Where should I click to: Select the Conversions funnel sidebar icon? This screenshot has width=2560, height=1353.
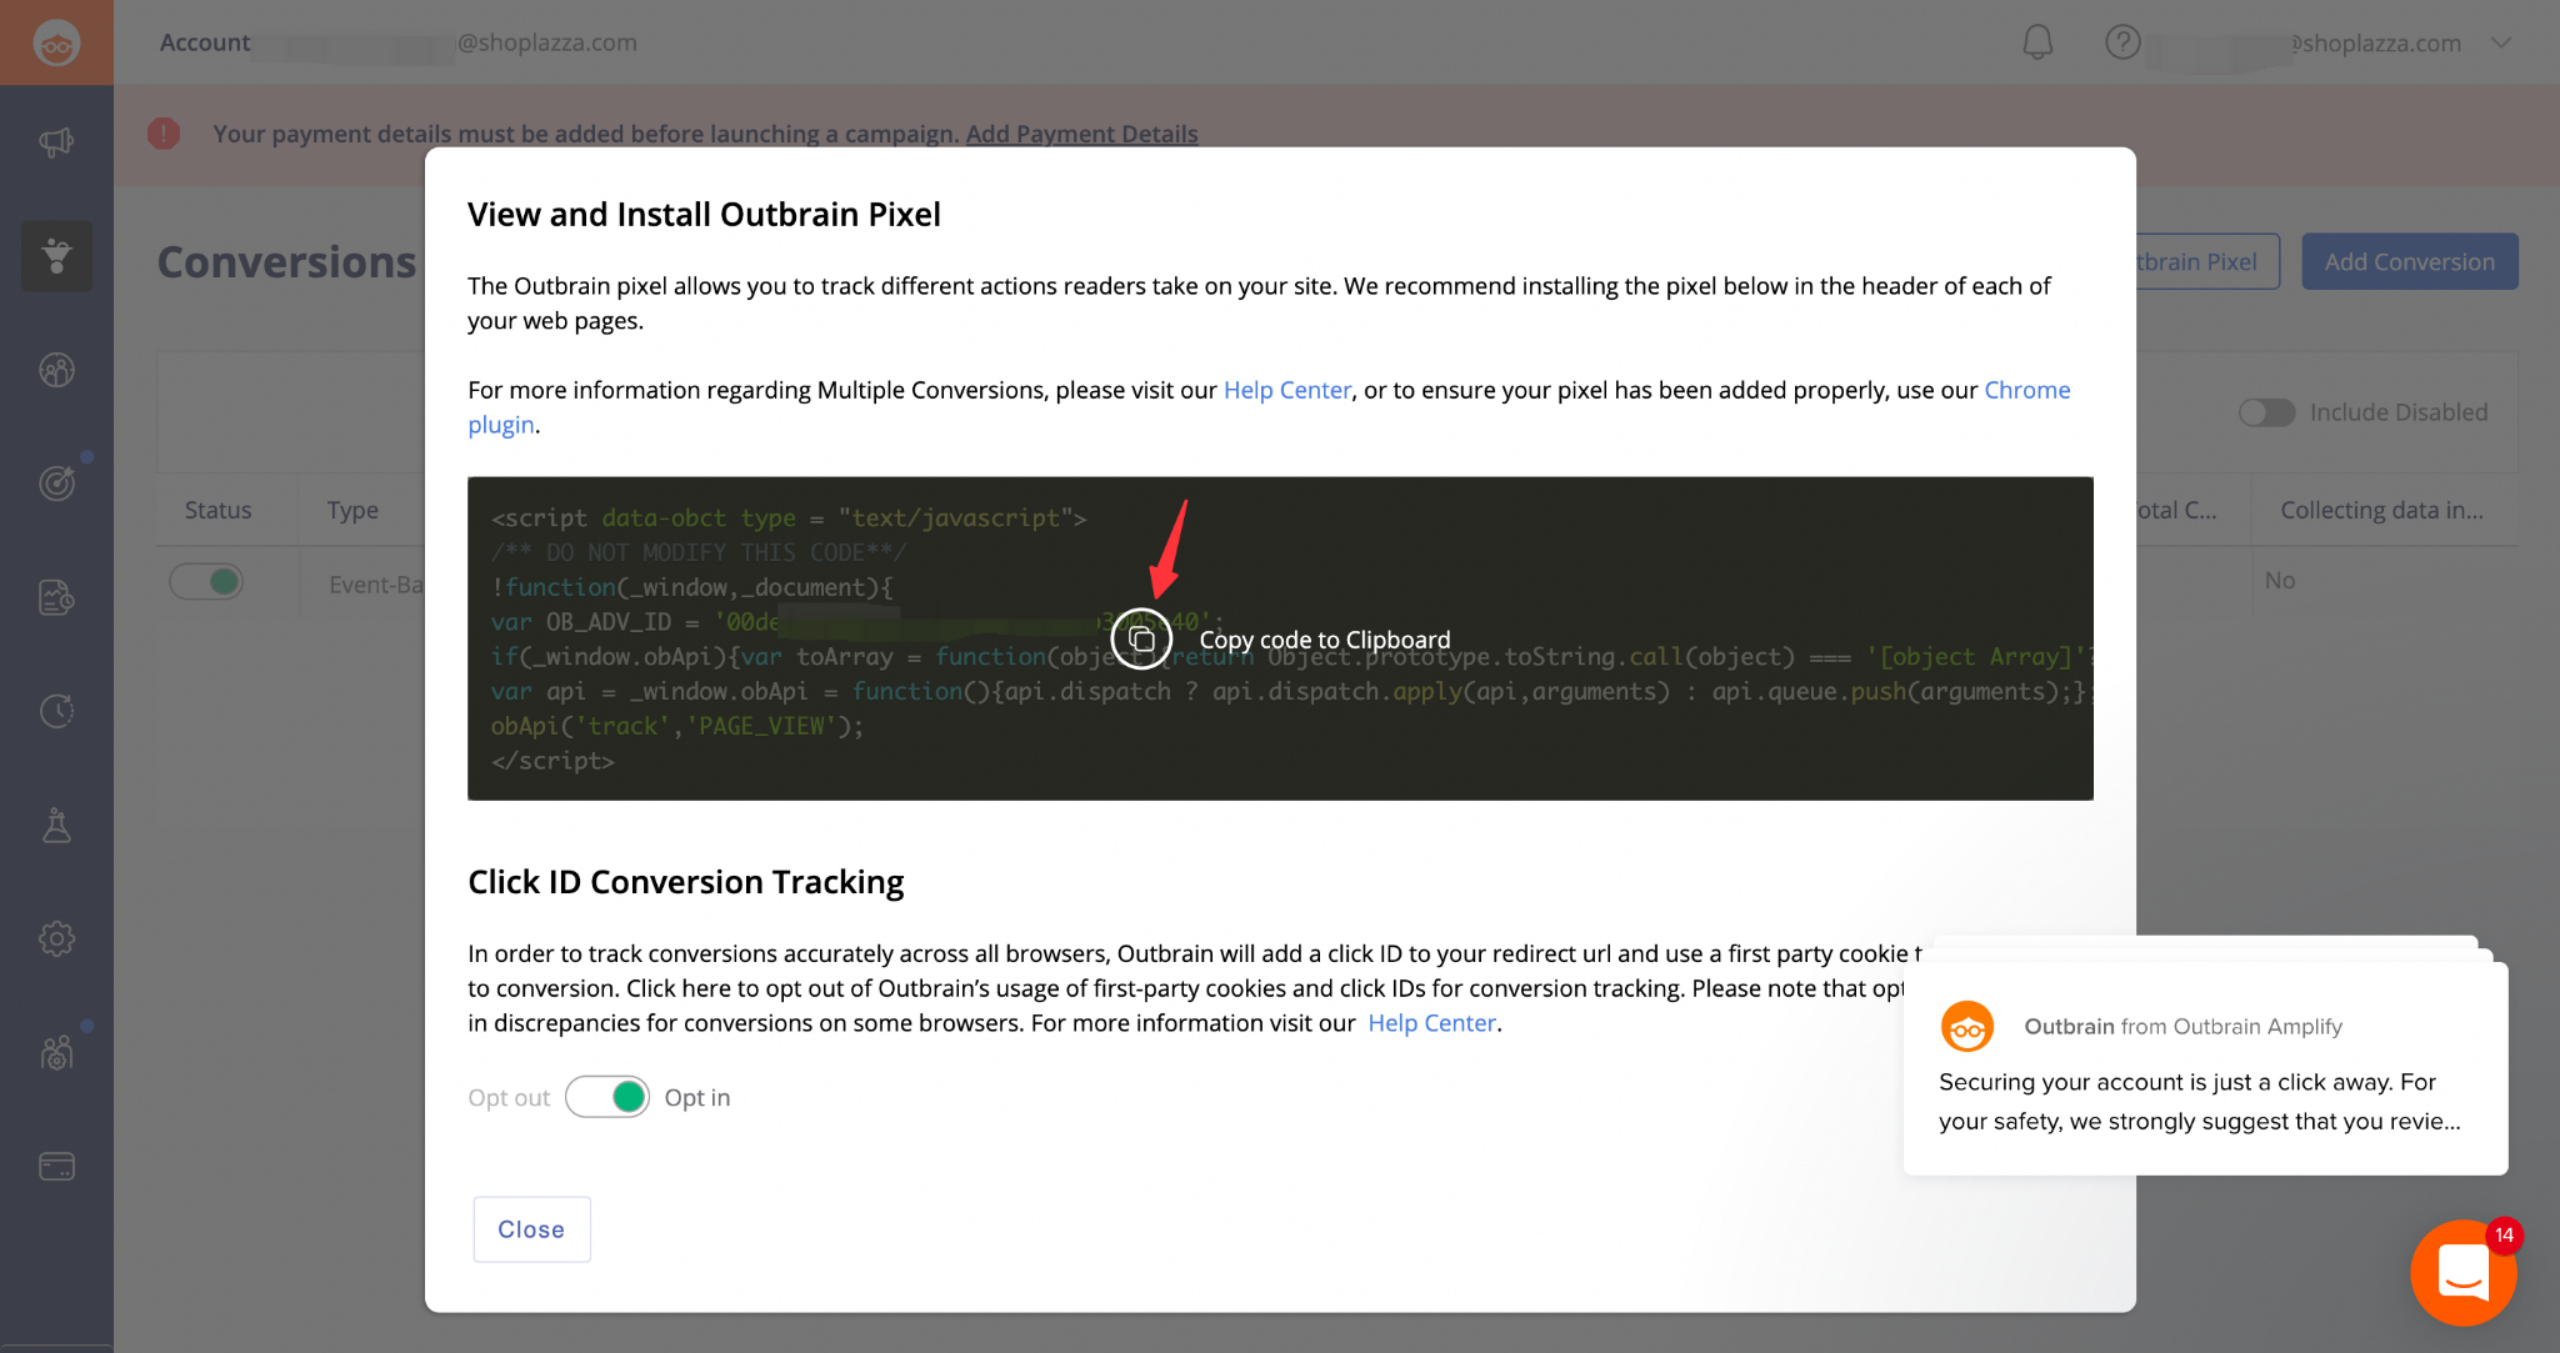56,256
